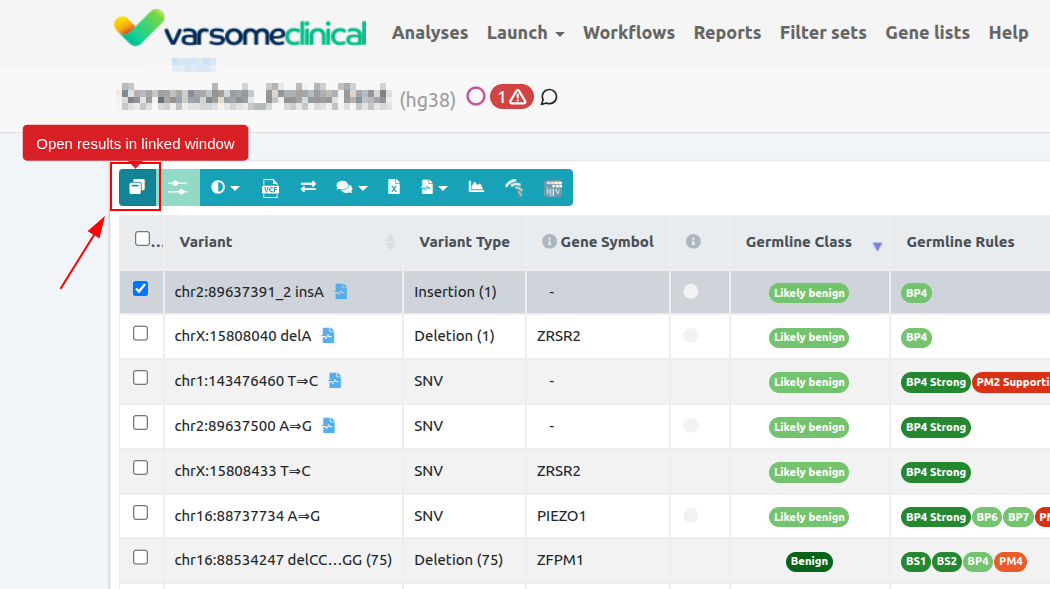1050x589 pixels.
Task: Launch the IGV viewer icon
Action: [x=552, y=187]
